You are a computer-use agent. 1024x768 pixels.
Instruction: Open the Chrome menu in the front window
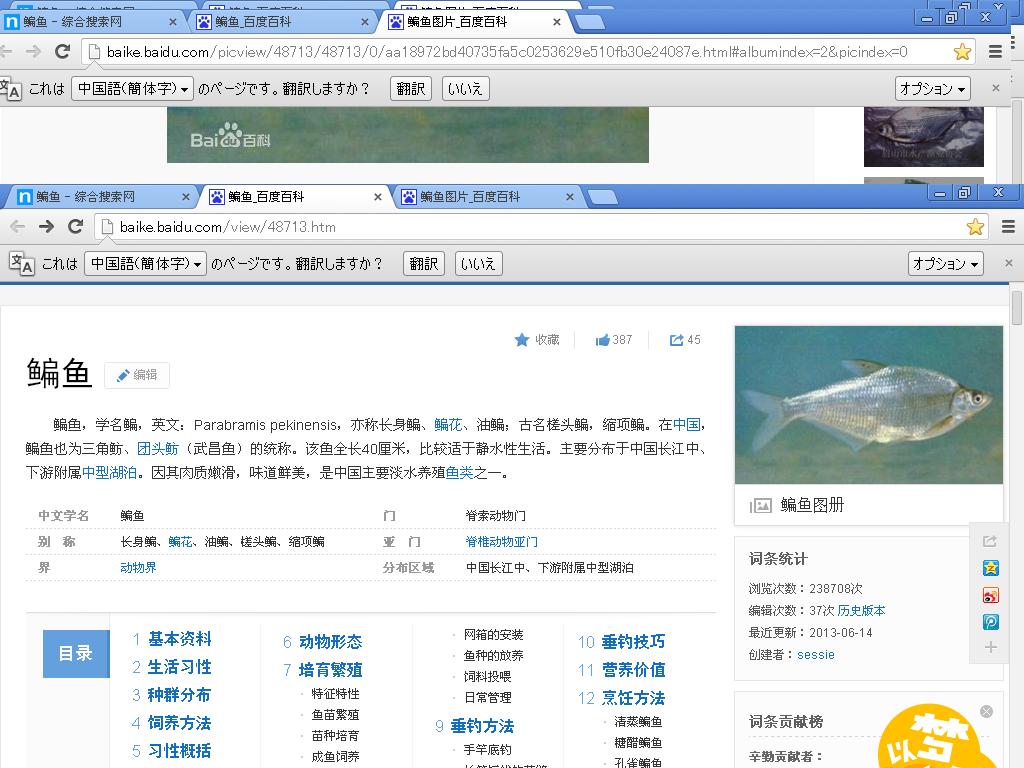[x=1008, y=227]
